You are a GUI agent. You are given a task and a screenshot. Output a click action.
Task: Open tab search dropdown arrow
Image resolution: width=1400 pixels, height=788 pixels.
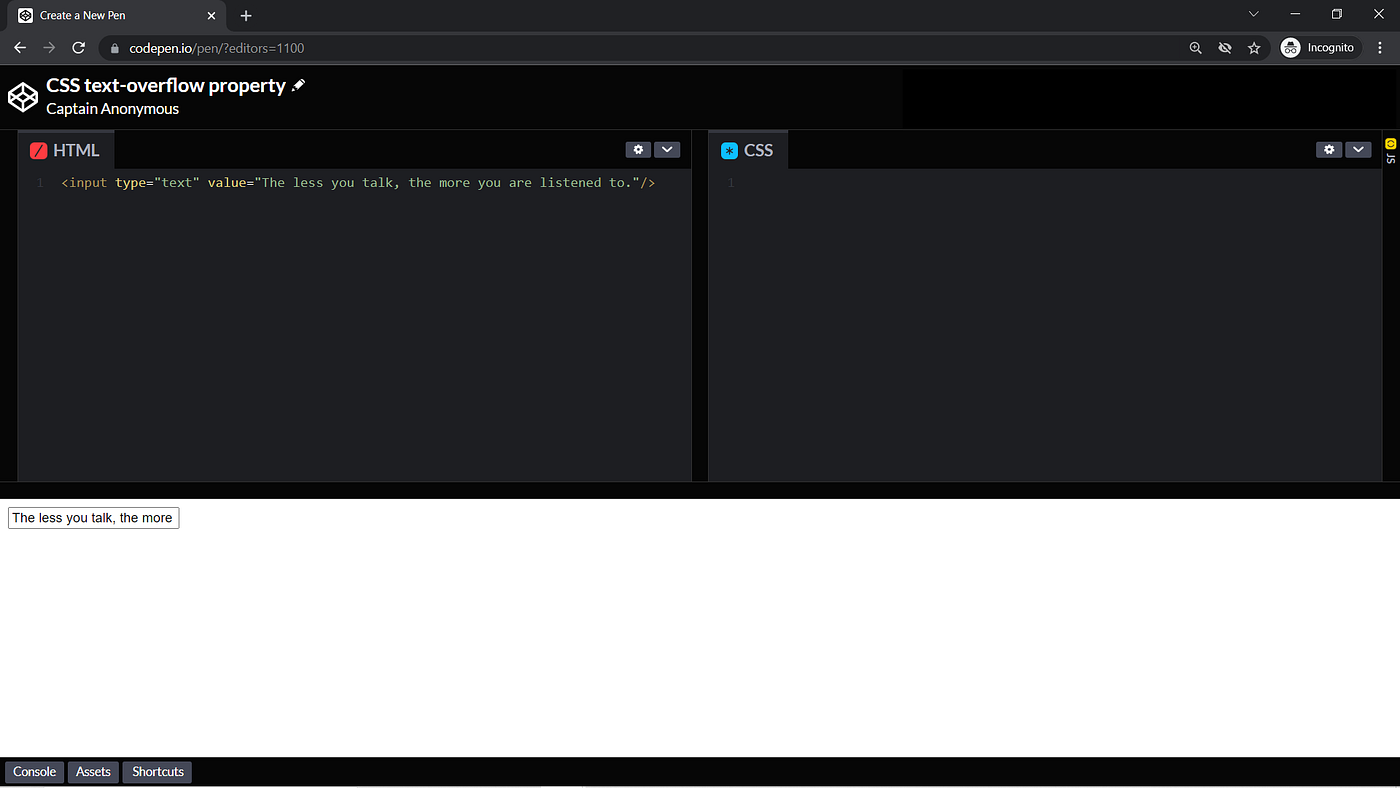click(x=1254, y=14)
